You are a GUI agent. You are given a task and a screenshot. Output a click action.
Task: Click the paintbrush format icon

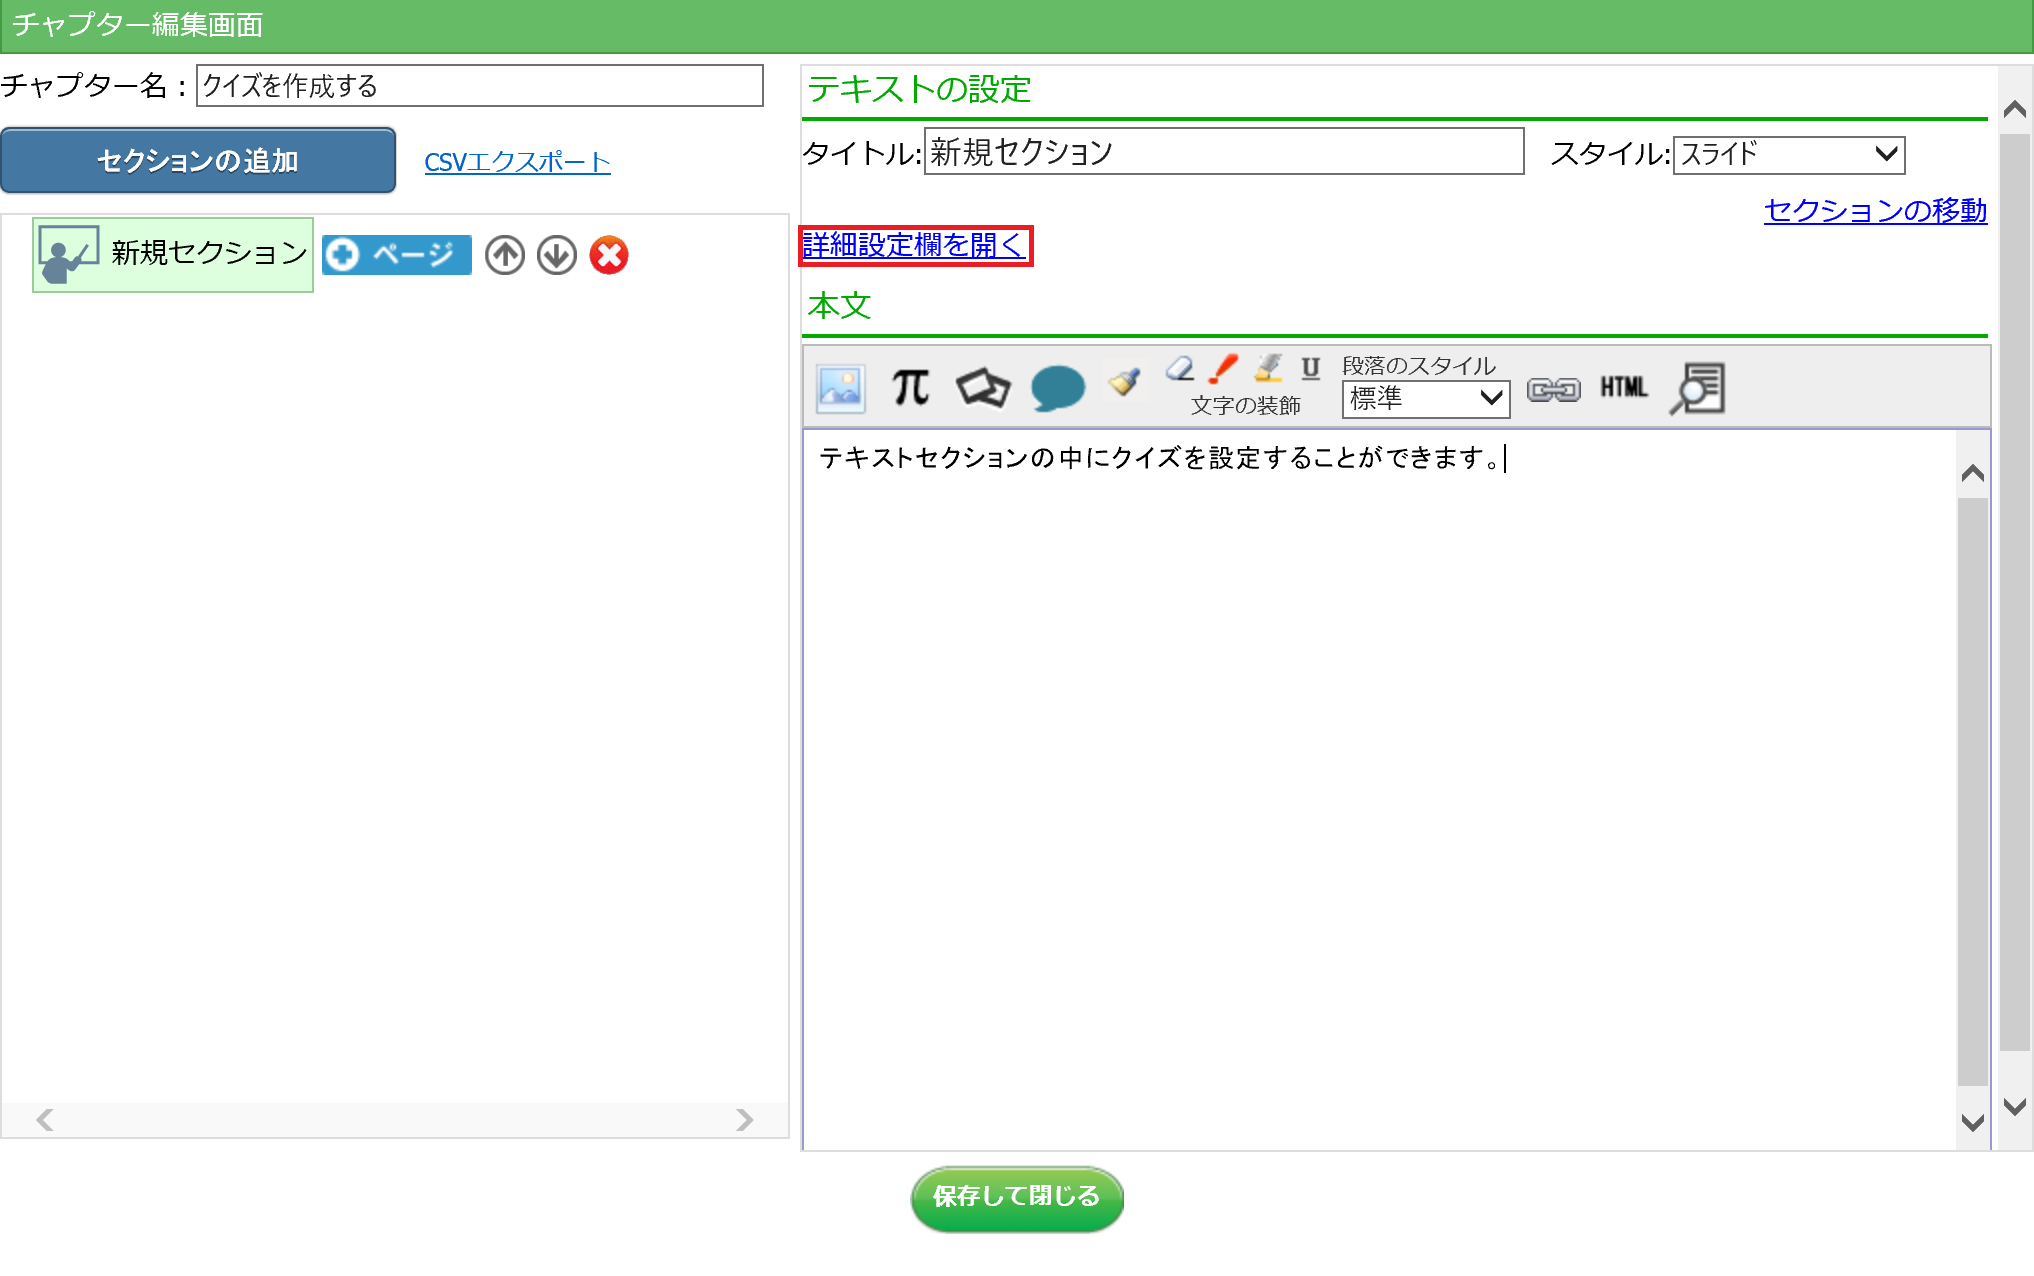1125,381
